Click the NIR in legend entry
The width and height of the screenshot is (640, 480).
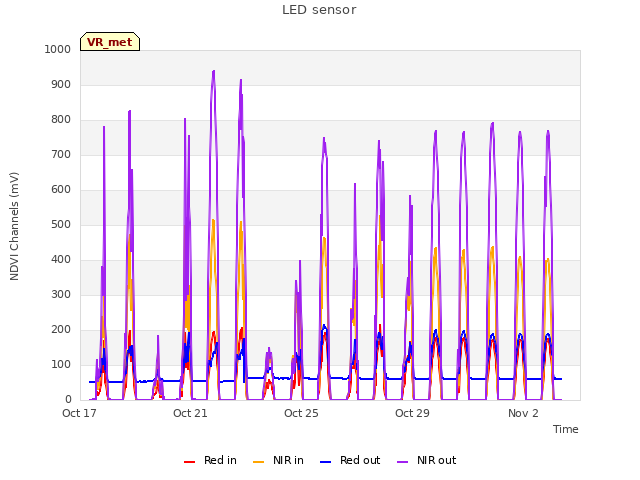pos(278,460)
